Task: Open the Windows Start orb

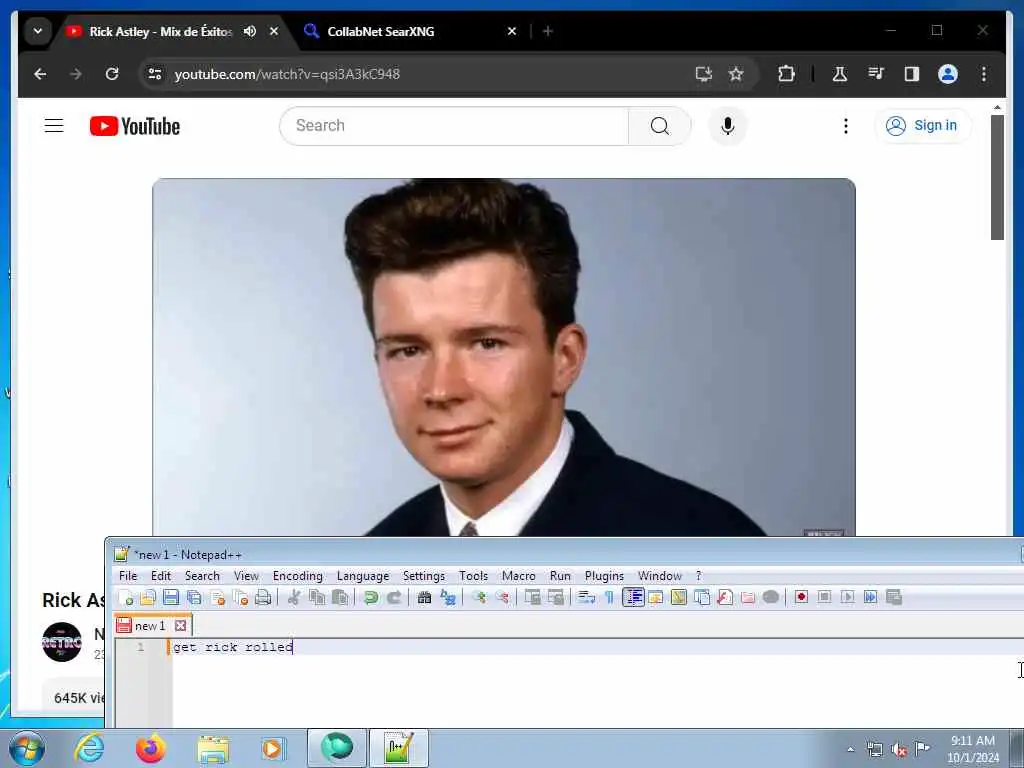Action: pos(27,748)
